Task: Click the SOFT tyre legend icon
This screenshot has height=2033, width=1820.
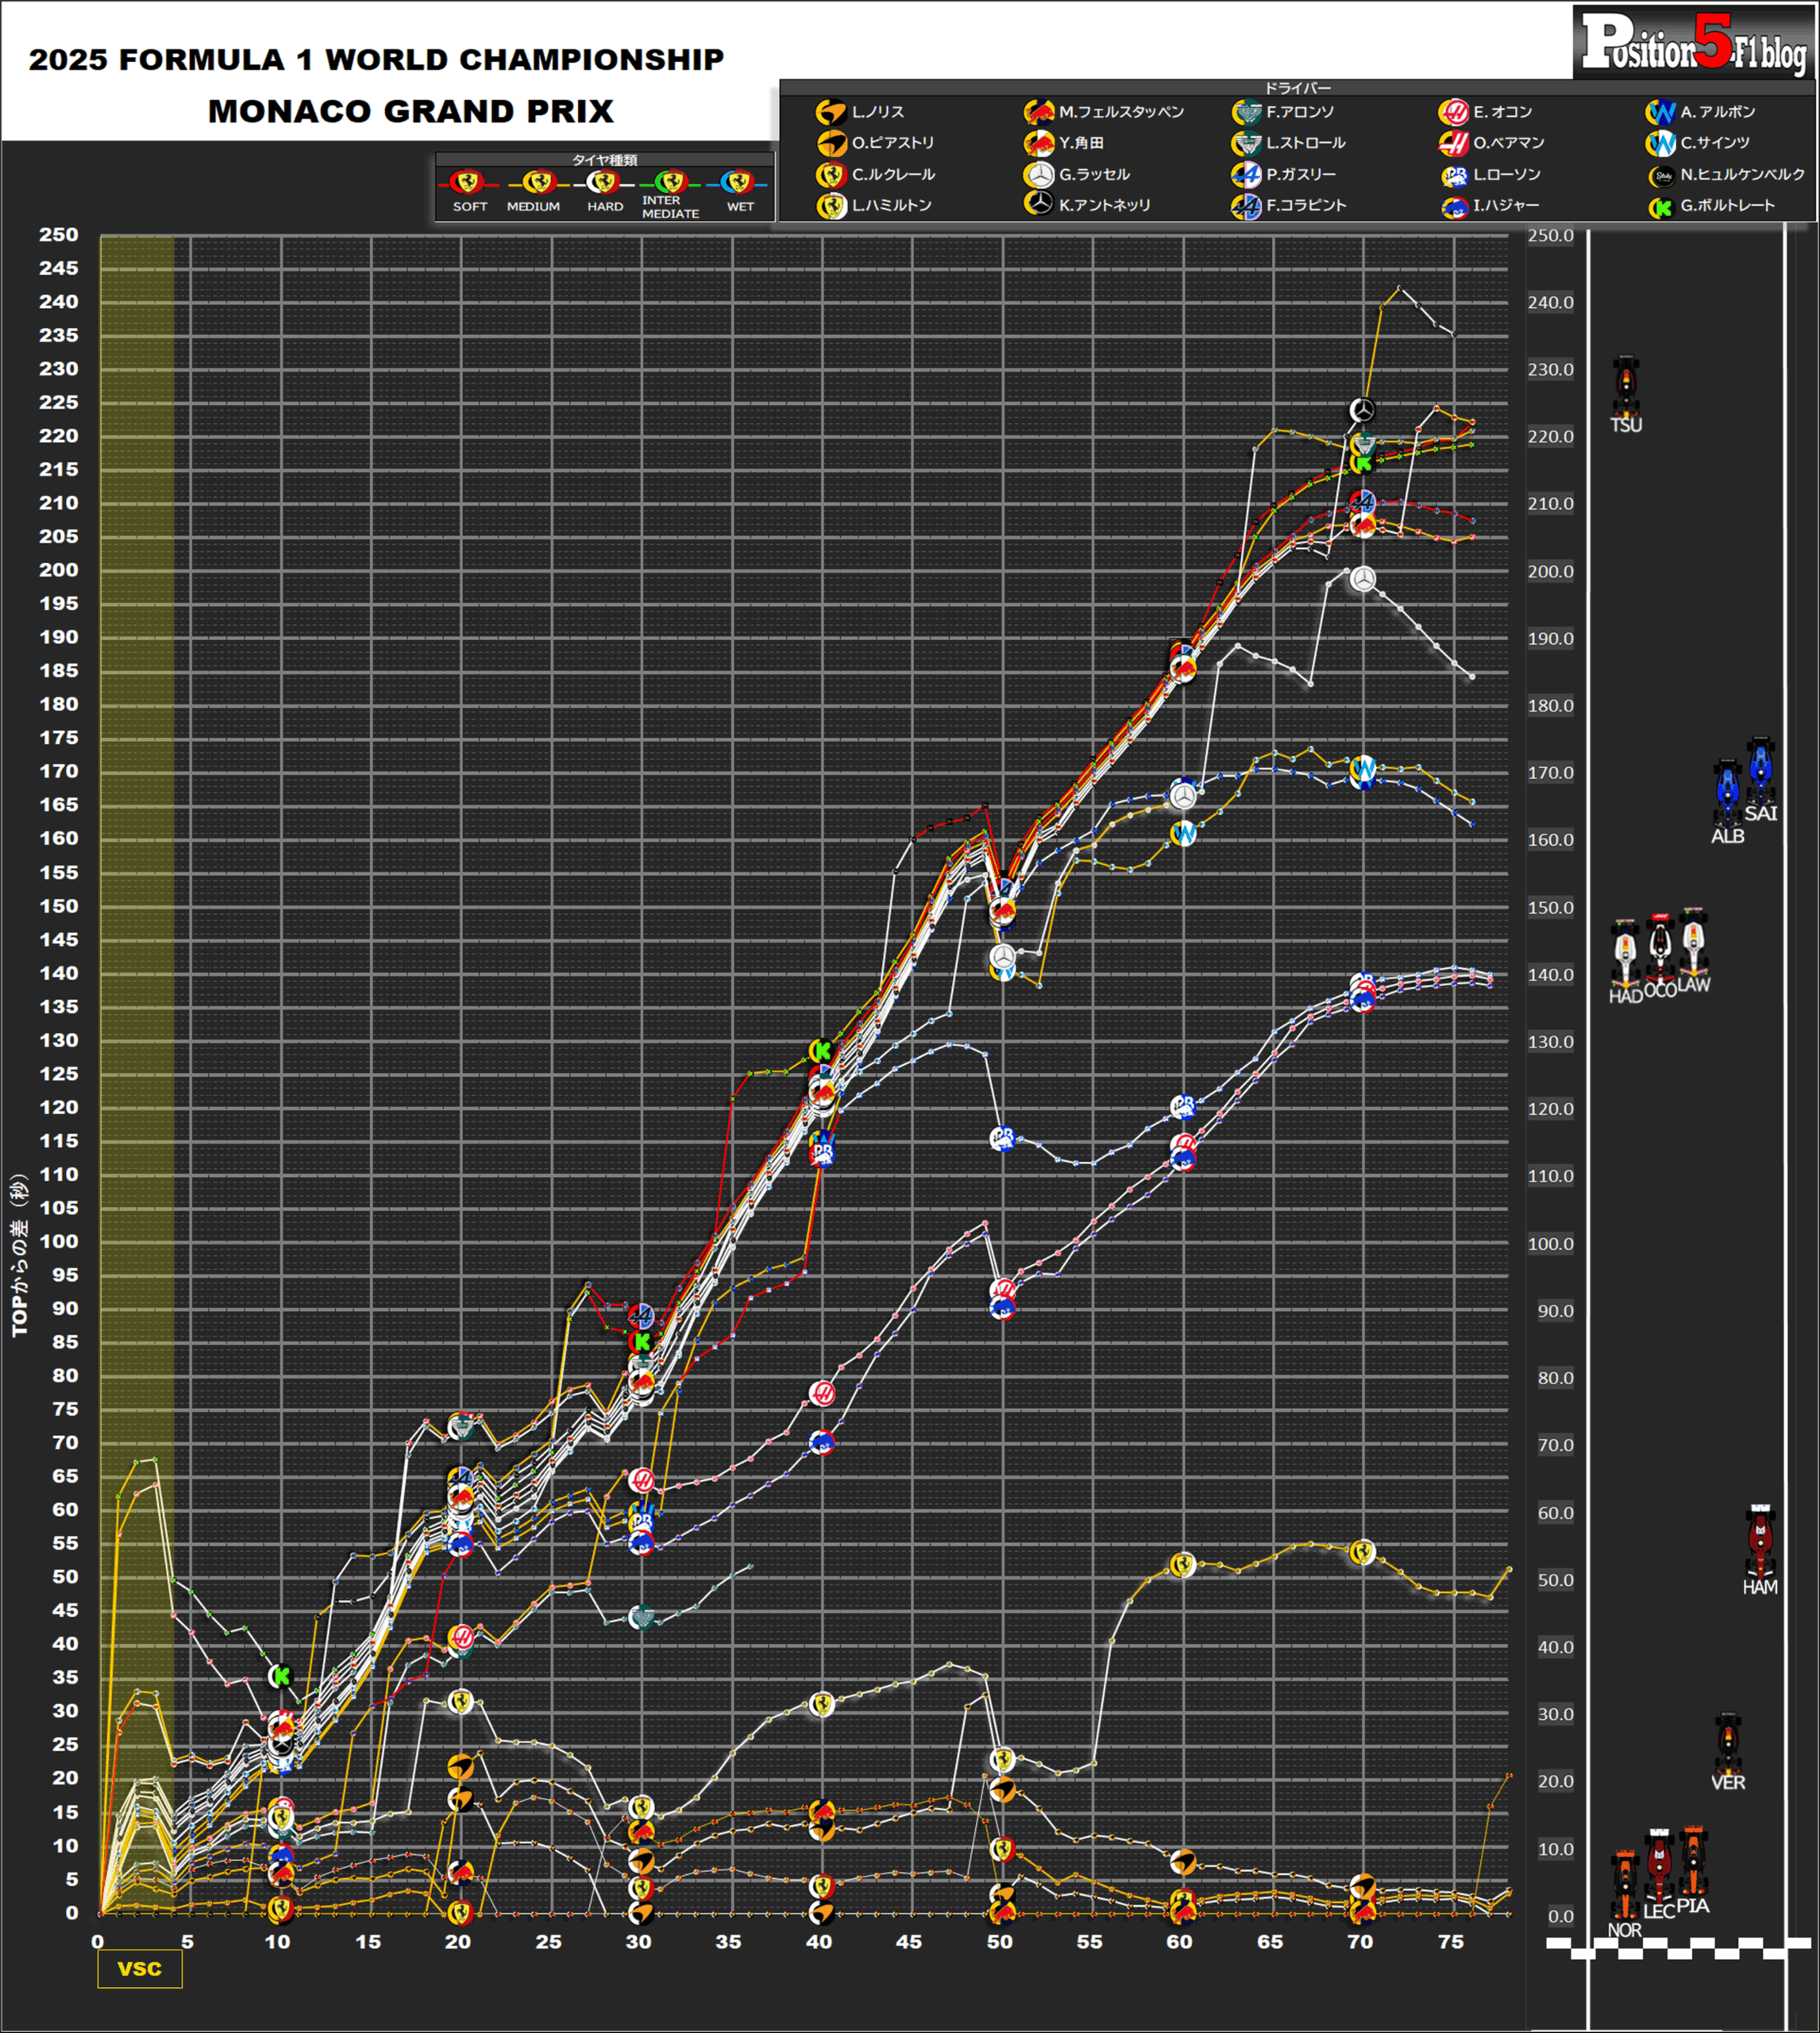Action: coord(468,183)
